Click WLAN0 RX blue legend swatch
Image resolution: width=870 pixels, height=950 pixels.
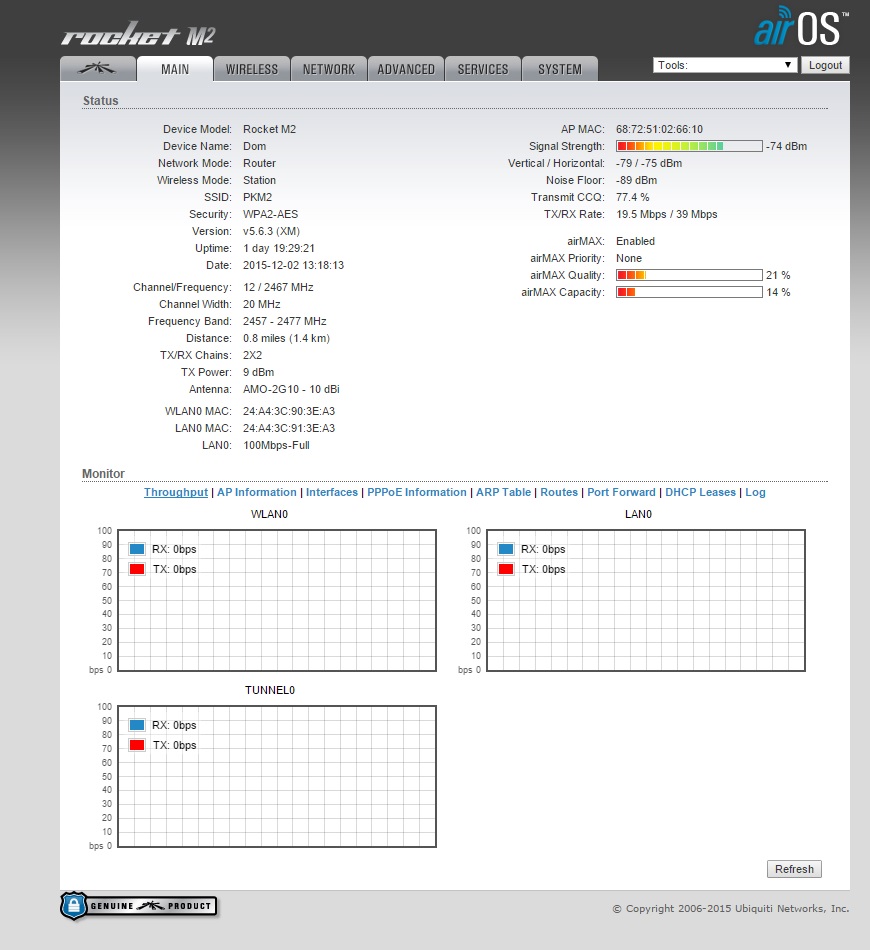tap(137, 549)
